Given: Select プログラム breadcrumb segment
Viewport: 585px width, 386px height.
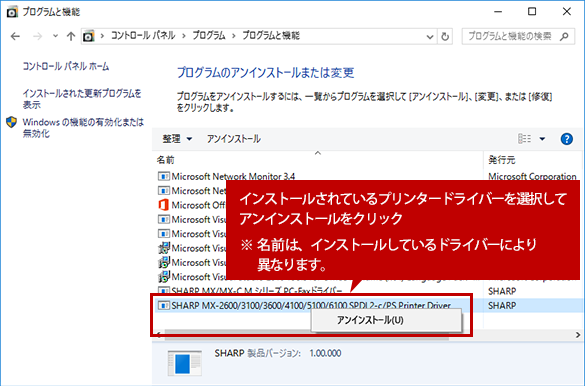Looking at the screenshot, I should pyautogui.click(x=209, y=36).
